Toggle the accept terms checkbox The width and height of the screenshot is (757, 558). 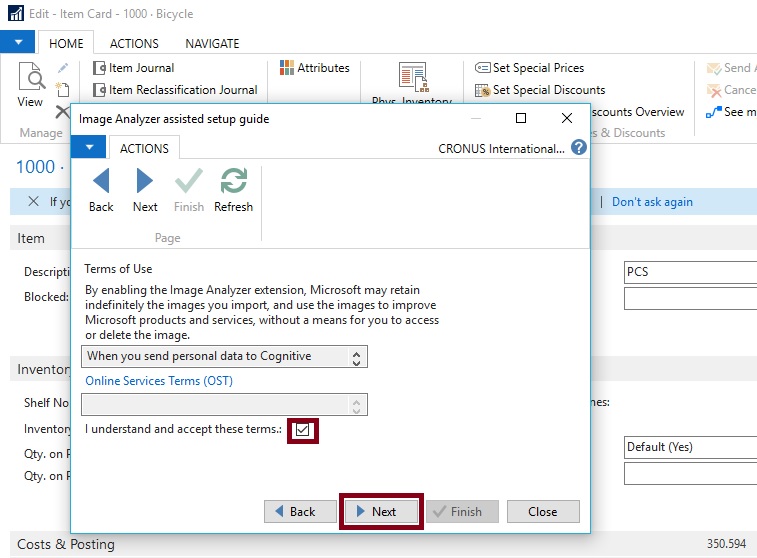pos(303,430)
